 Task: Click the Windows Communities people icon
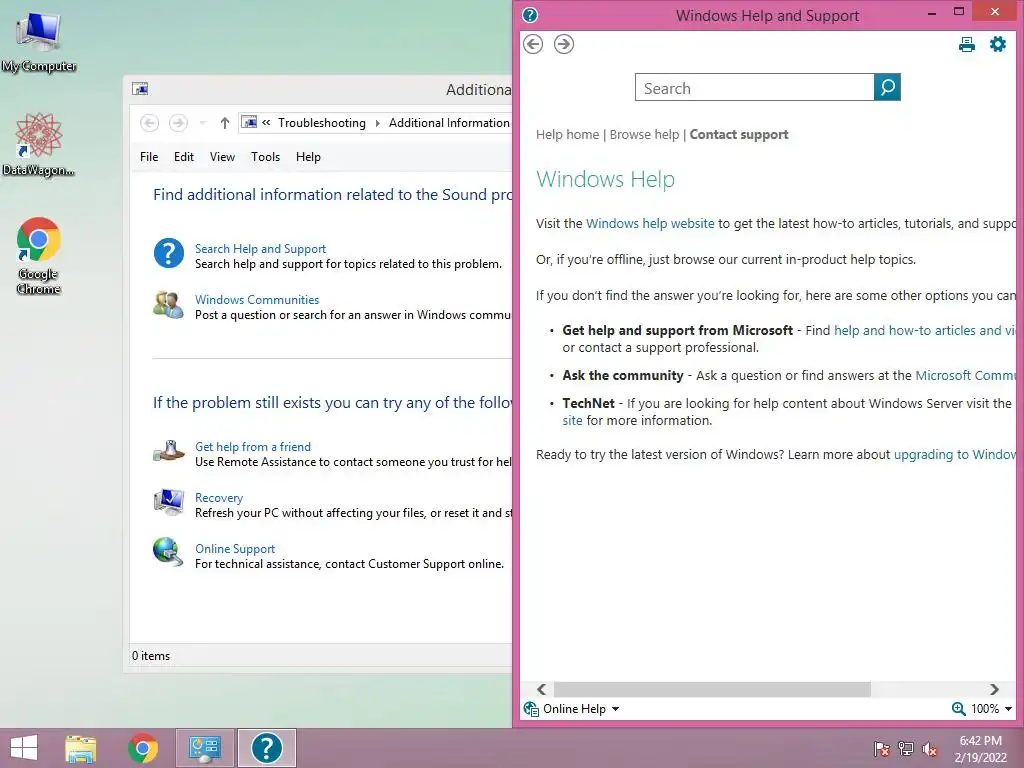coord(168,304)
